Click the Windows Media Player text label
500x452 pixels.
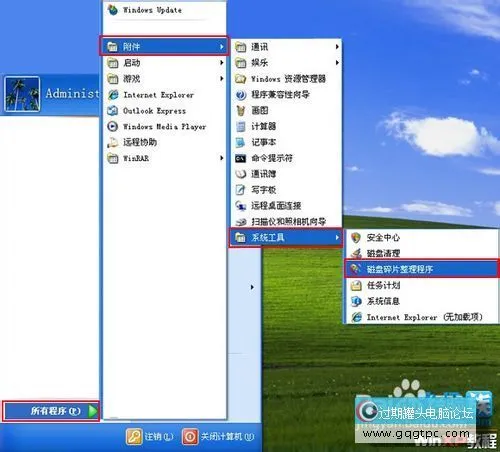click(164, 127)
